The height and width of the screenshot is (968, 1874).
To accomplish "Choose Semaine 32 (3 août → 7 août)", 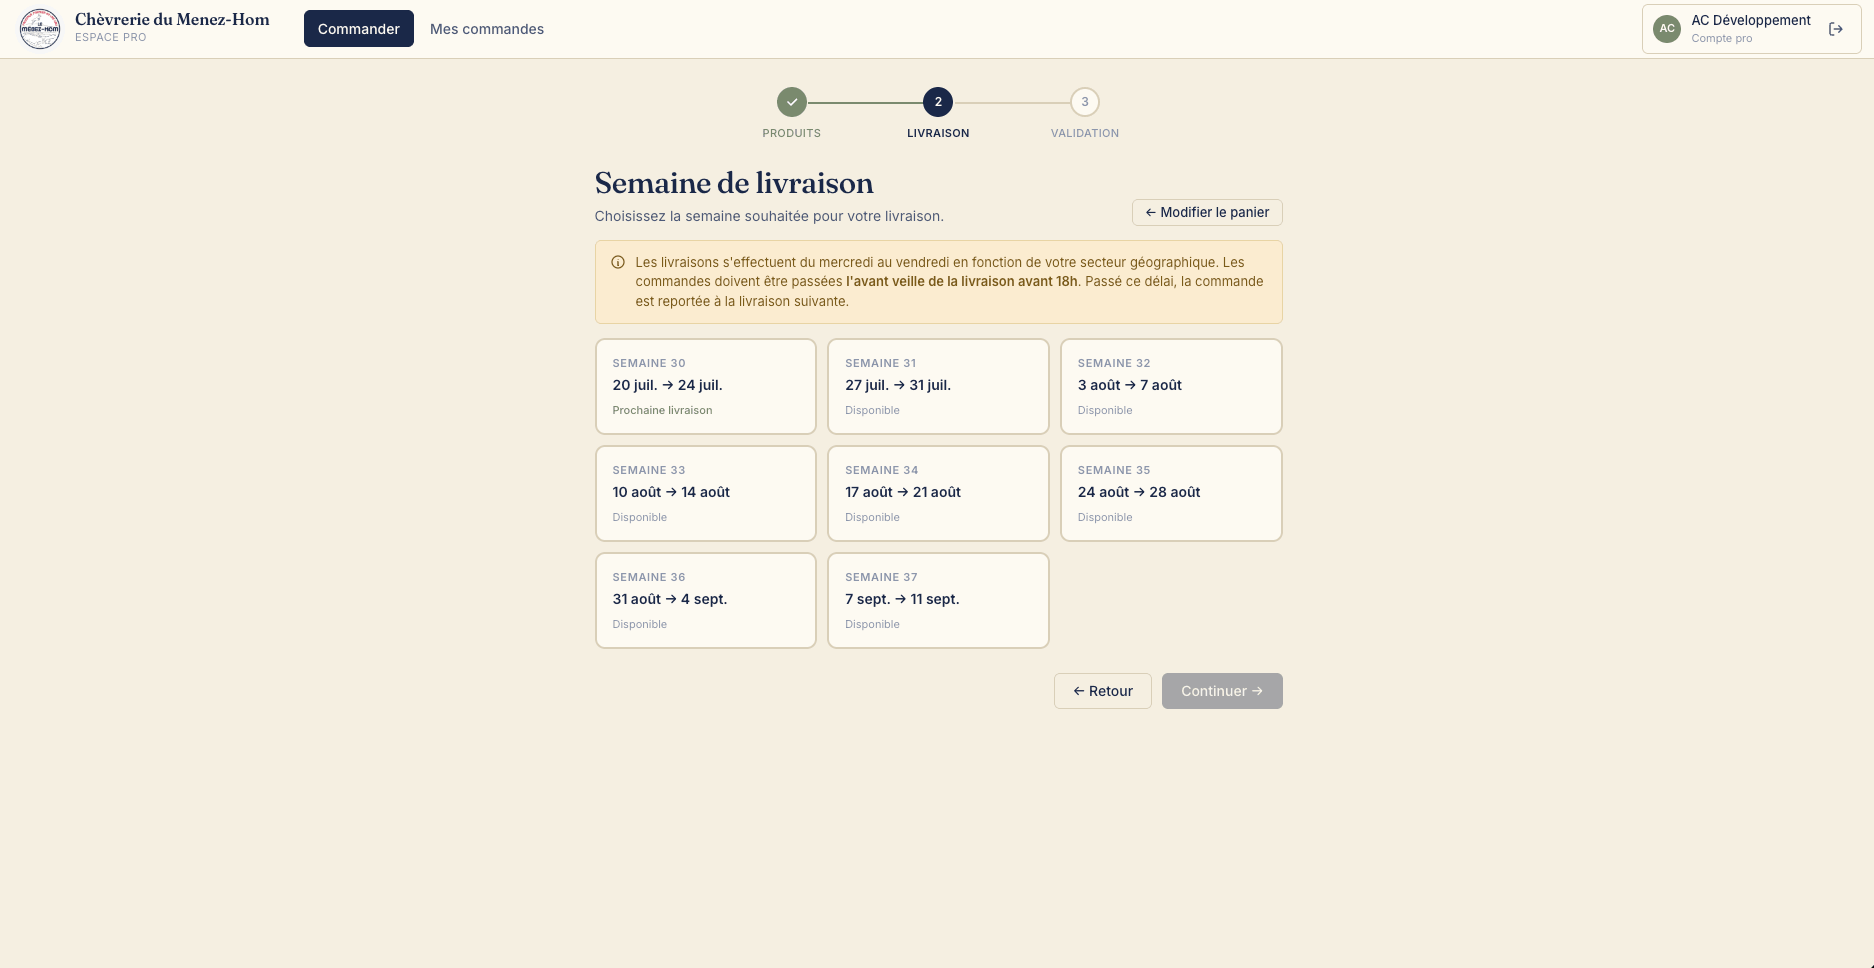I will (1171, 387).
